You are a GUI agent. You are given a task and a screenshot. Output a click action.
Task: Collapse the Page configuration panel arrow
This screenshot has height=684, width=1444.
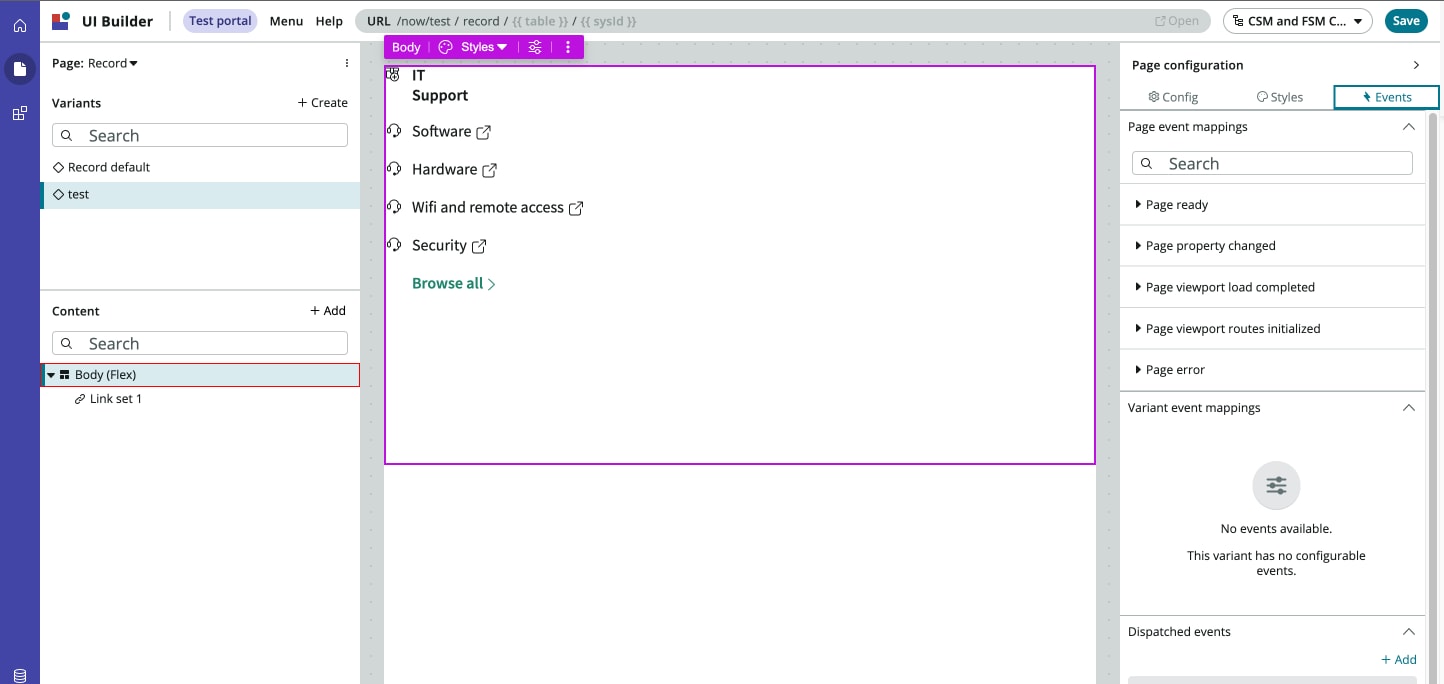(x=1416, y=65)
